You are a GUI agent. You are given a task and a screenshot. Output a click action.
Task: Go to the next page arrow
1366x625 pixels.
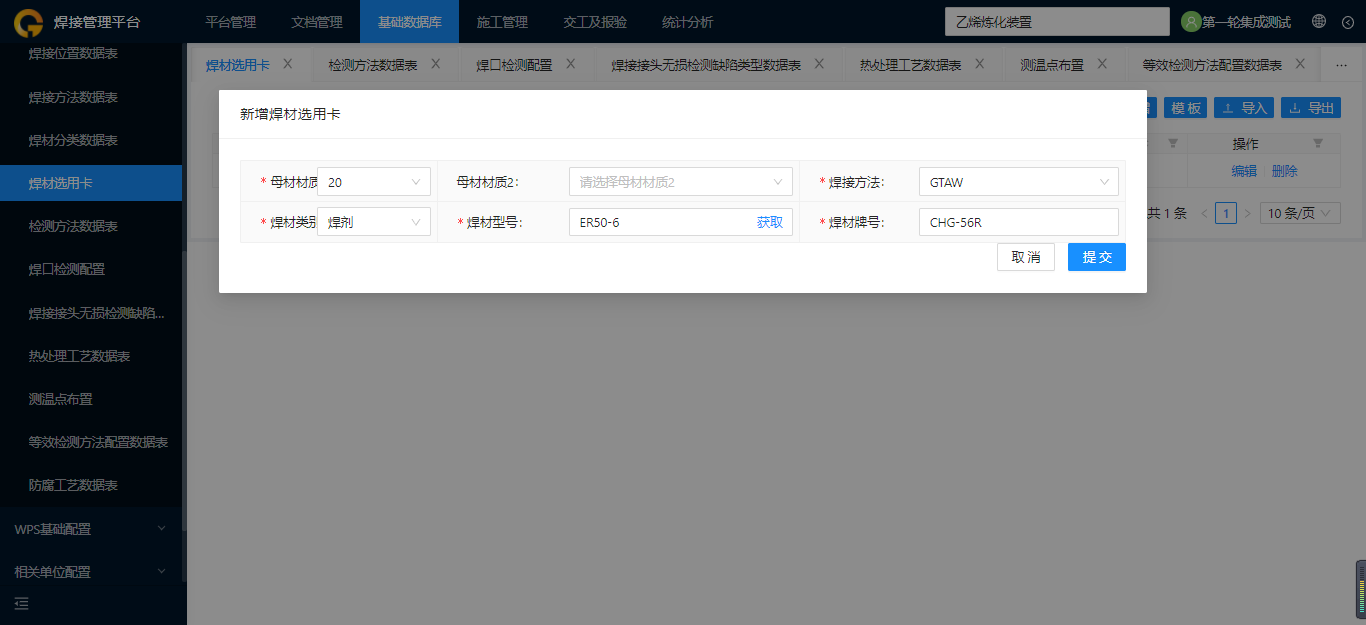pyautogui.click(x=1247, y=213)
